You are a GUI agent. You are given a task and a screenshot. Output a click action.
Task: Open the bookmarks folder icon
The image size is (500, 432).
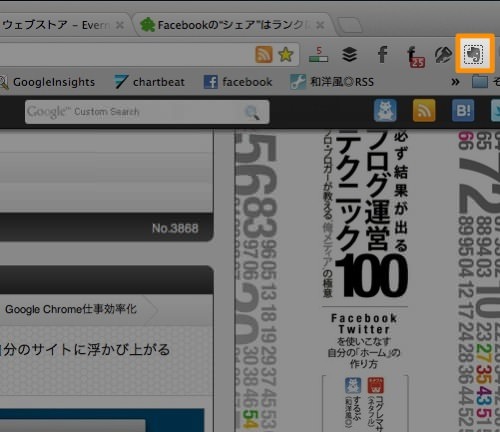pos(480,82)
